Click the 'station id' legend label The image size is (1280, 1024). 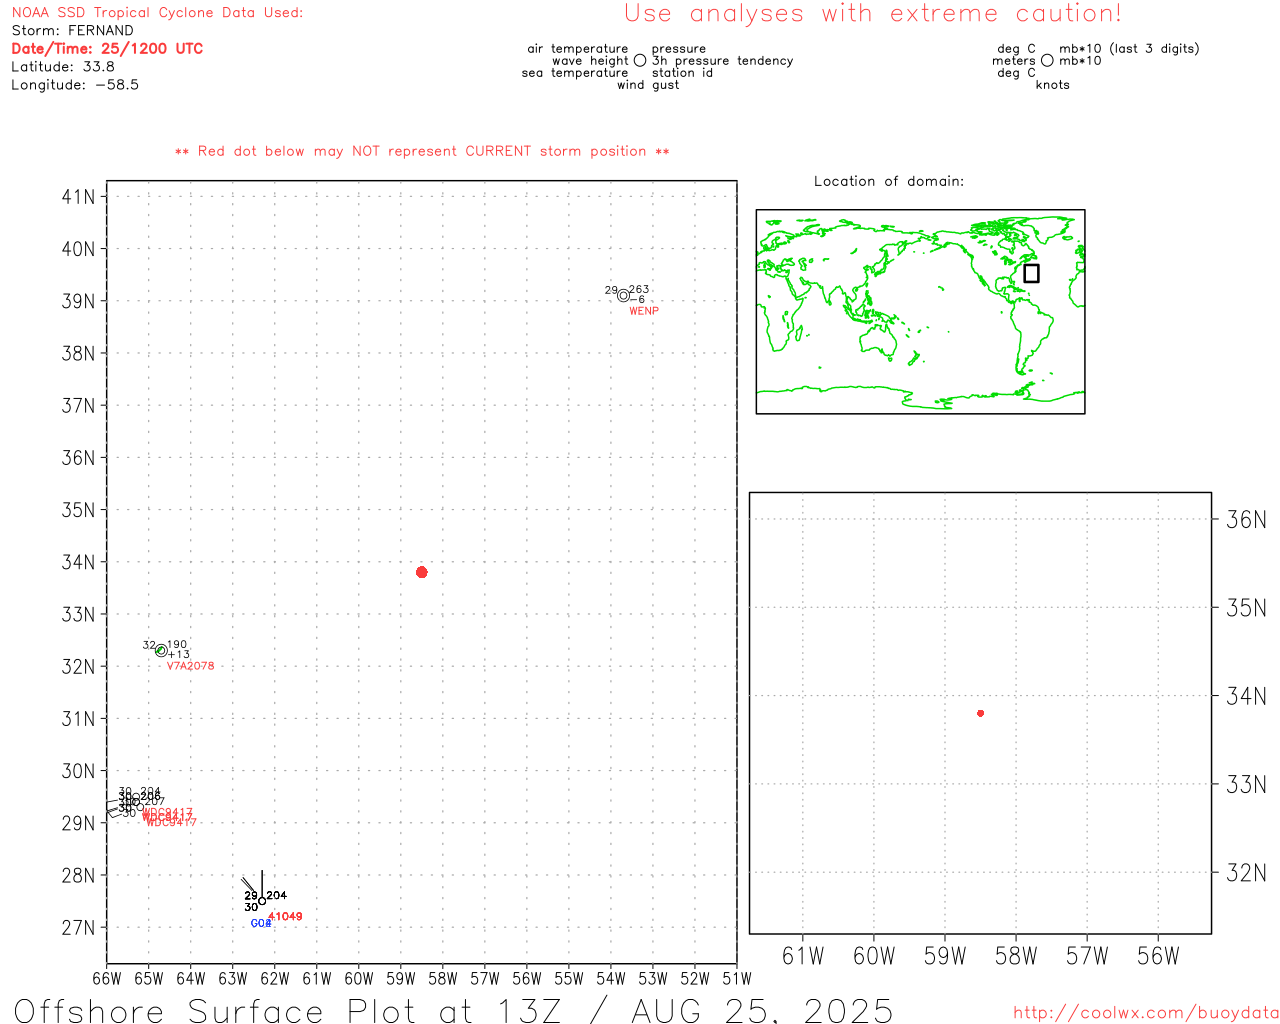pyautogui.click(x=682, y=73)
